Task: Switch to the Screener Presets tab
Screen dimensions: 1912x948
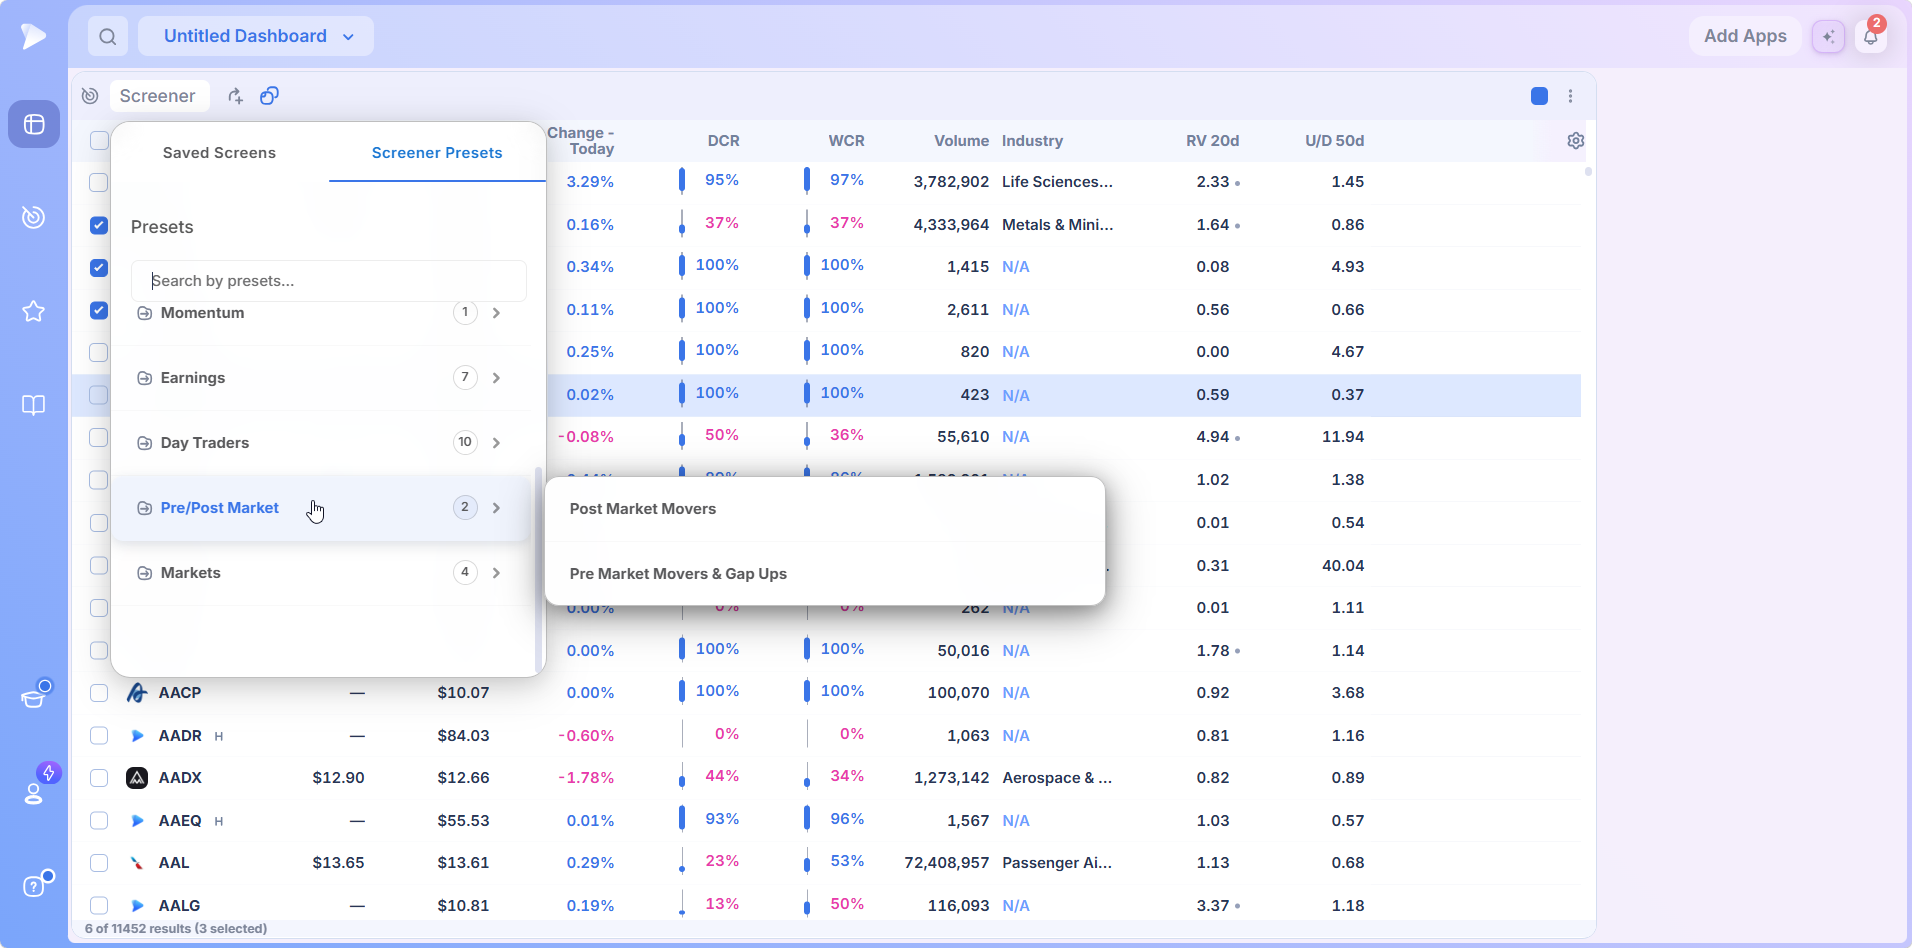Action: (437, 153)
